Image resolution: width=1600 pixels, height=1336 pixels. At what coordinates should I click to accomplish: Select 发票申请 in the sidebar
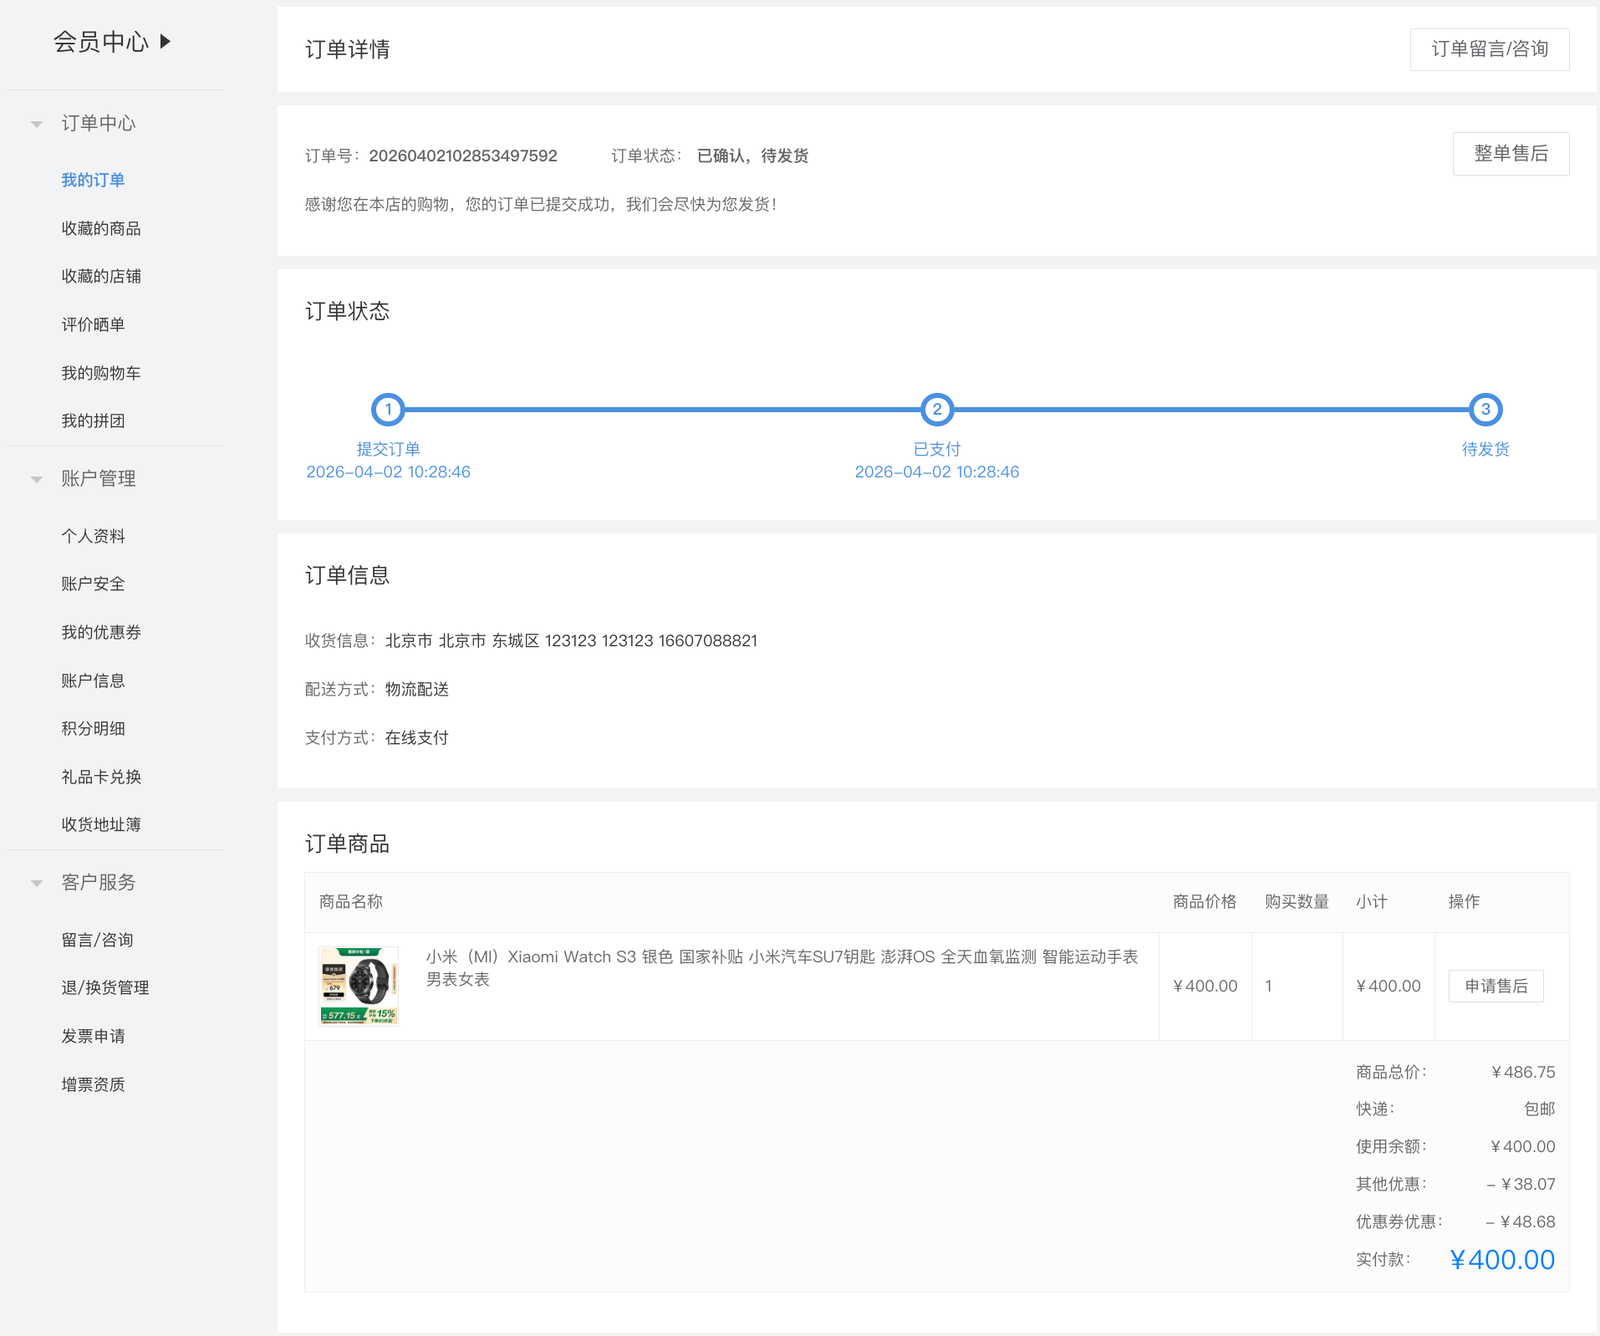click(x=93, y=1036)
